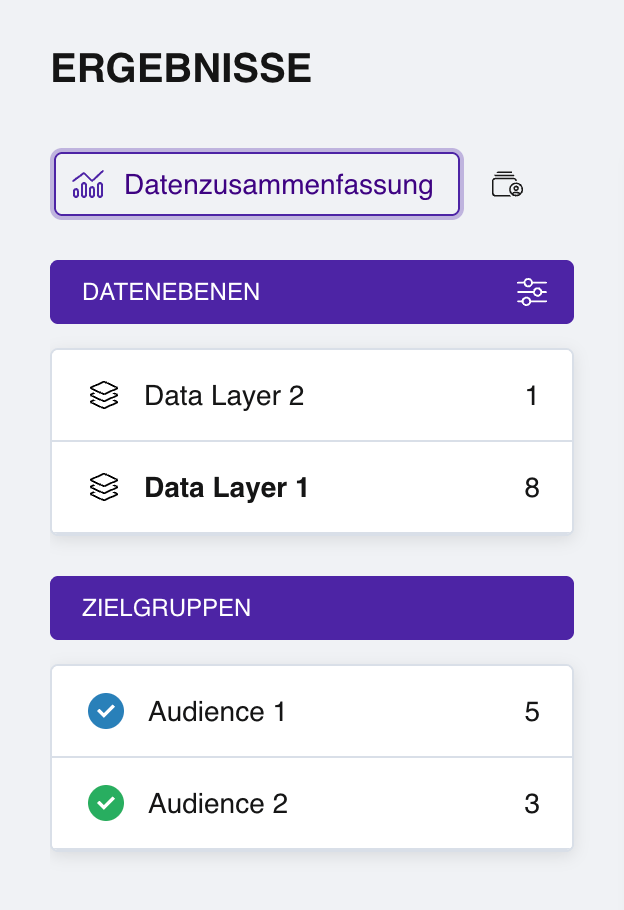
Task: Click the layers icon for Data Layer 1
Action: [104, 487]
